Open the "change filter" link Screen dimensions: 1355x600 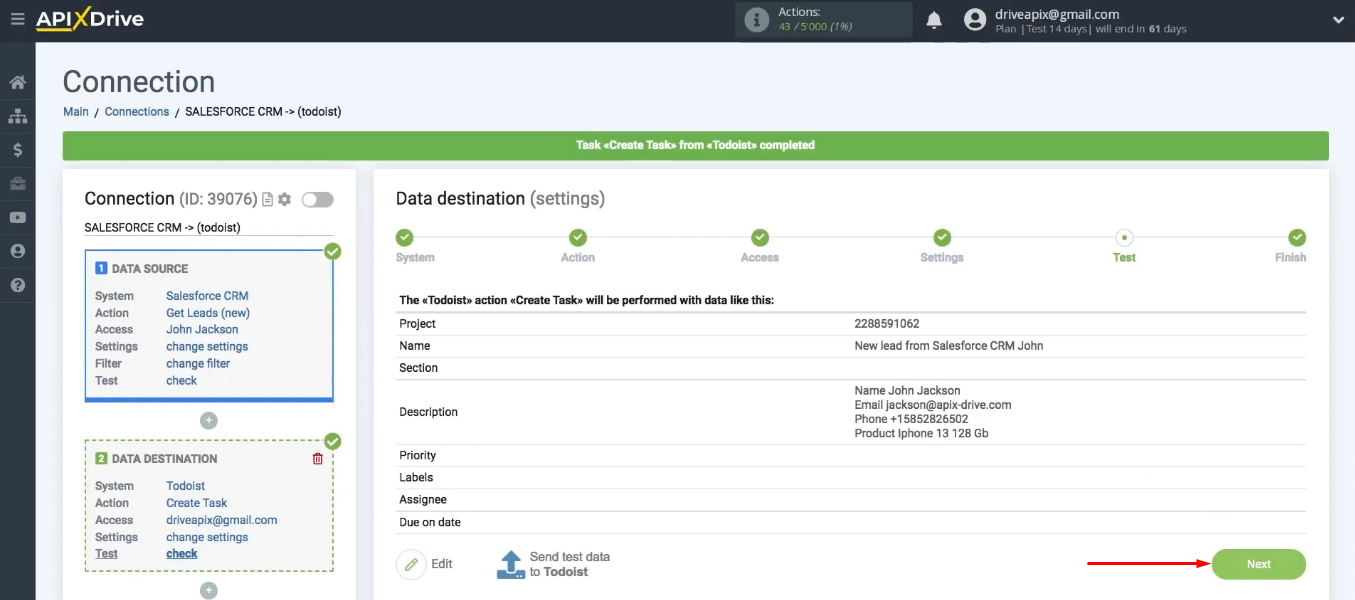click(197, 363)
